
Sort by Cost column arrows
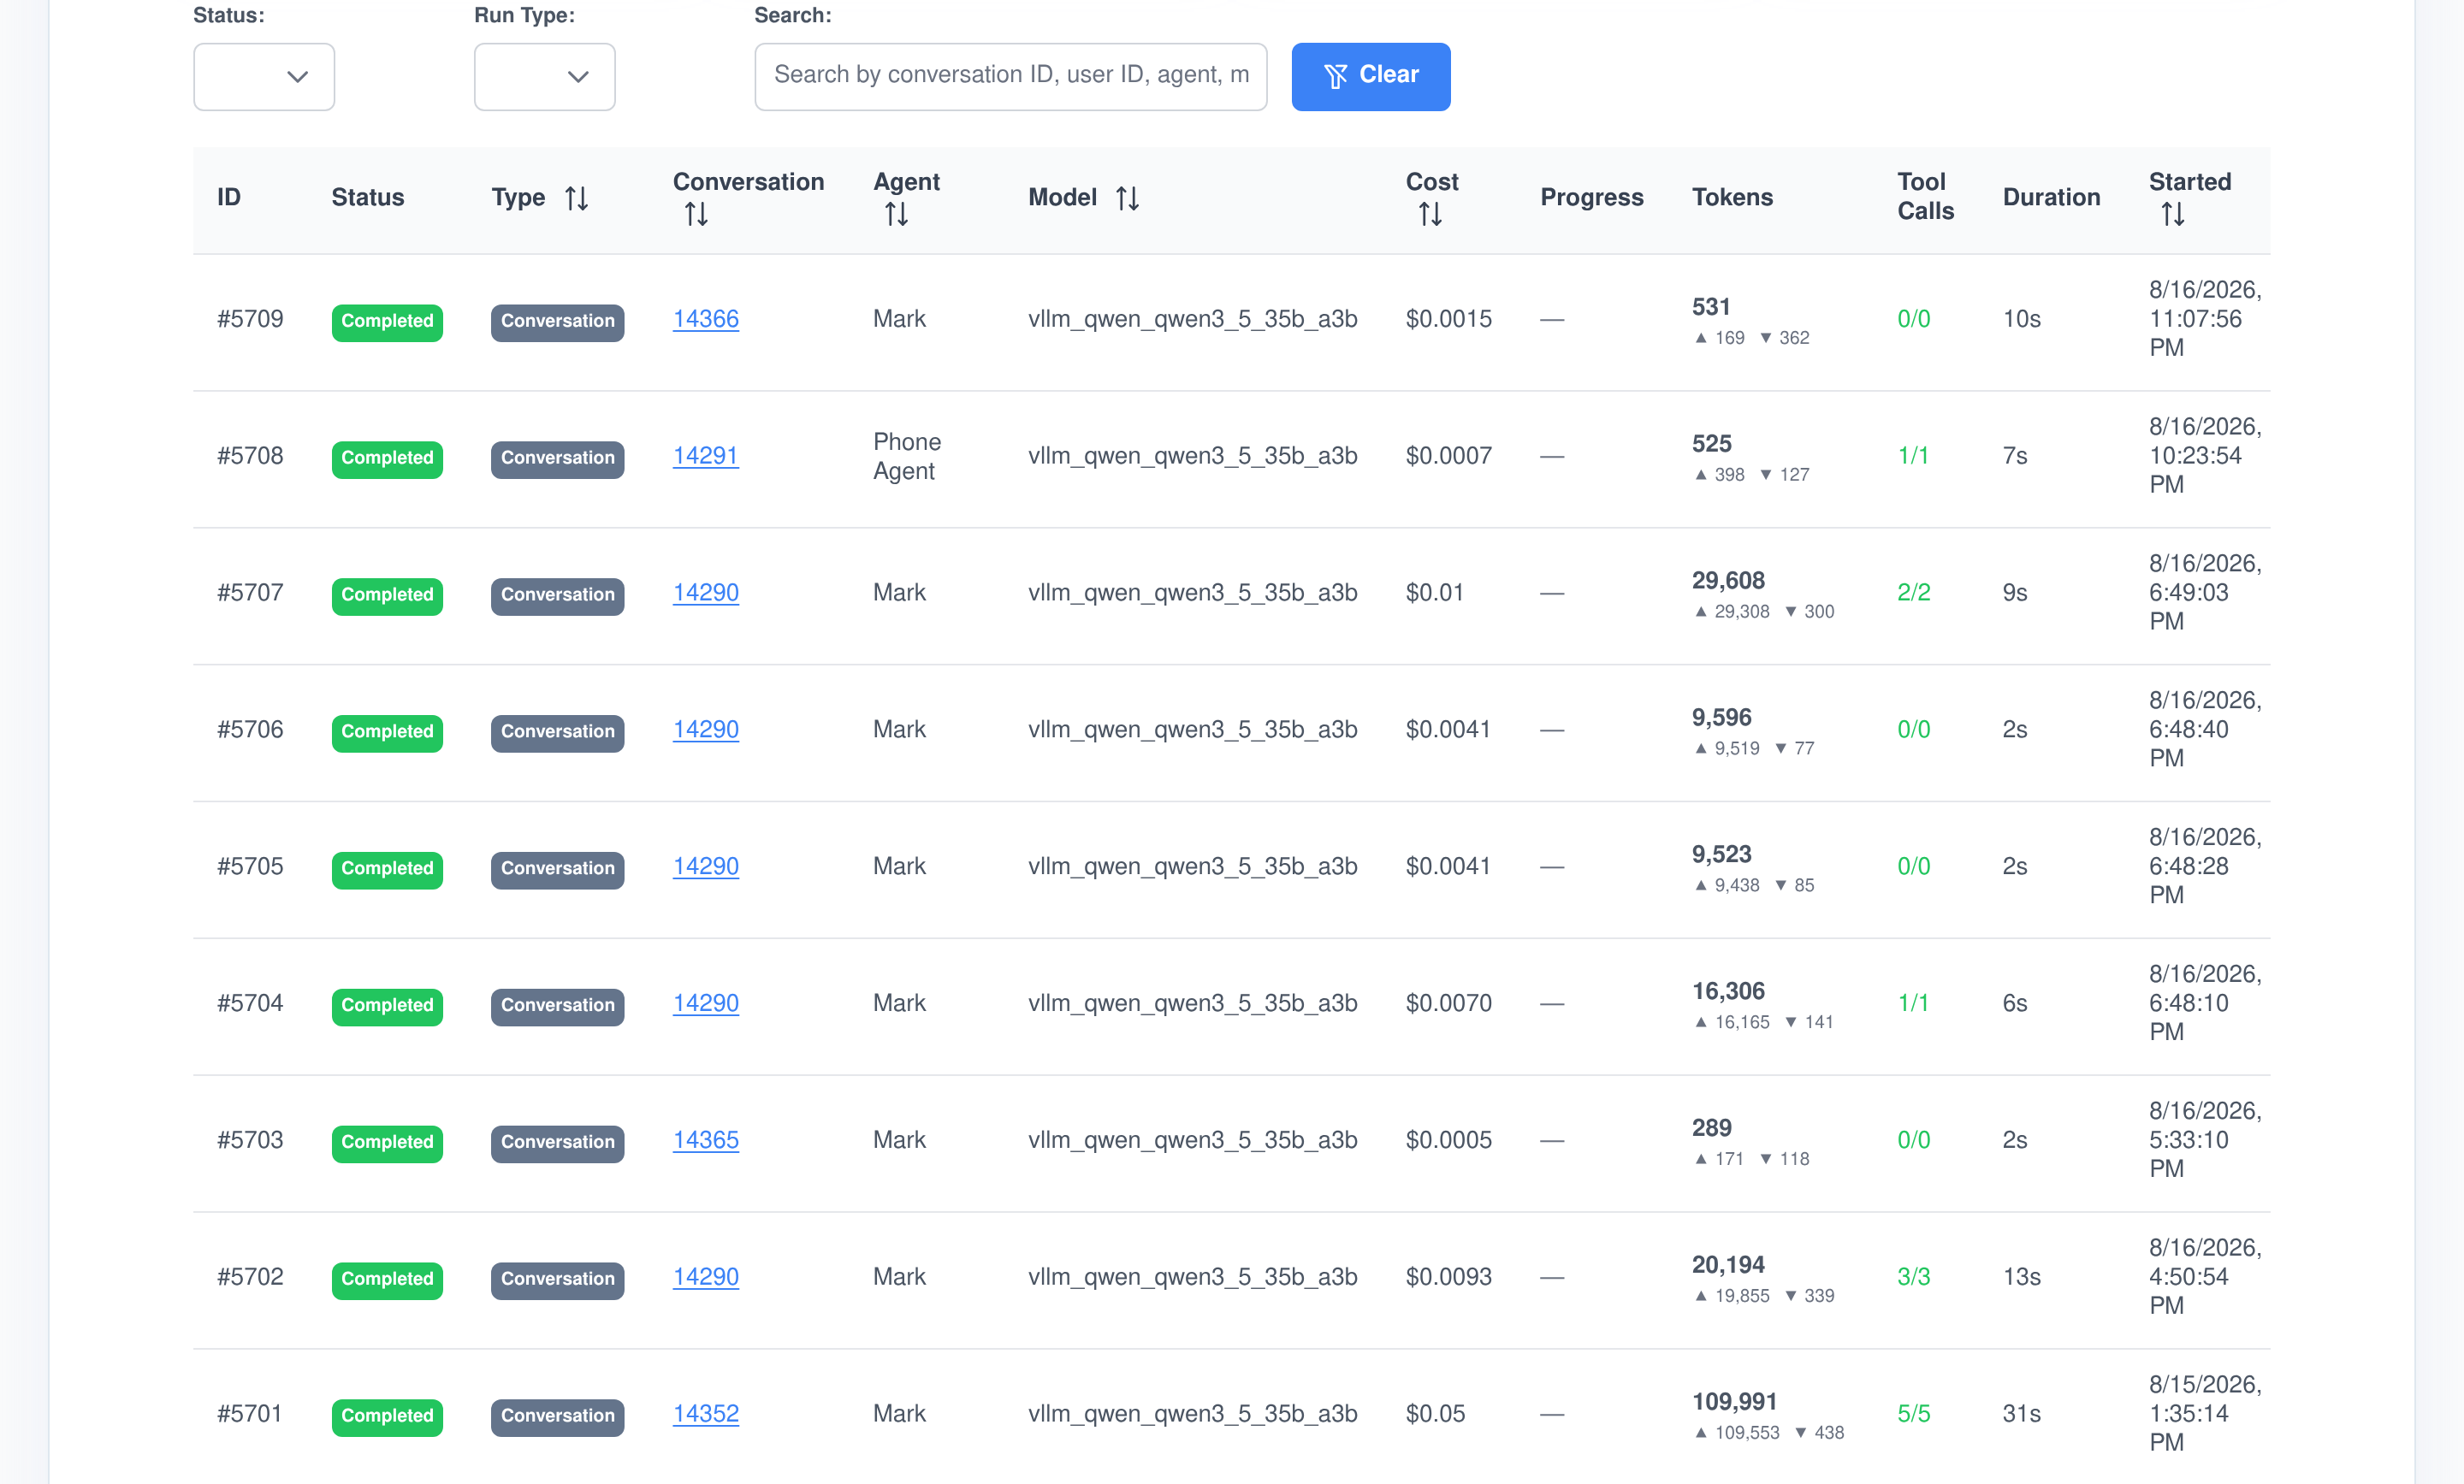1430,214
